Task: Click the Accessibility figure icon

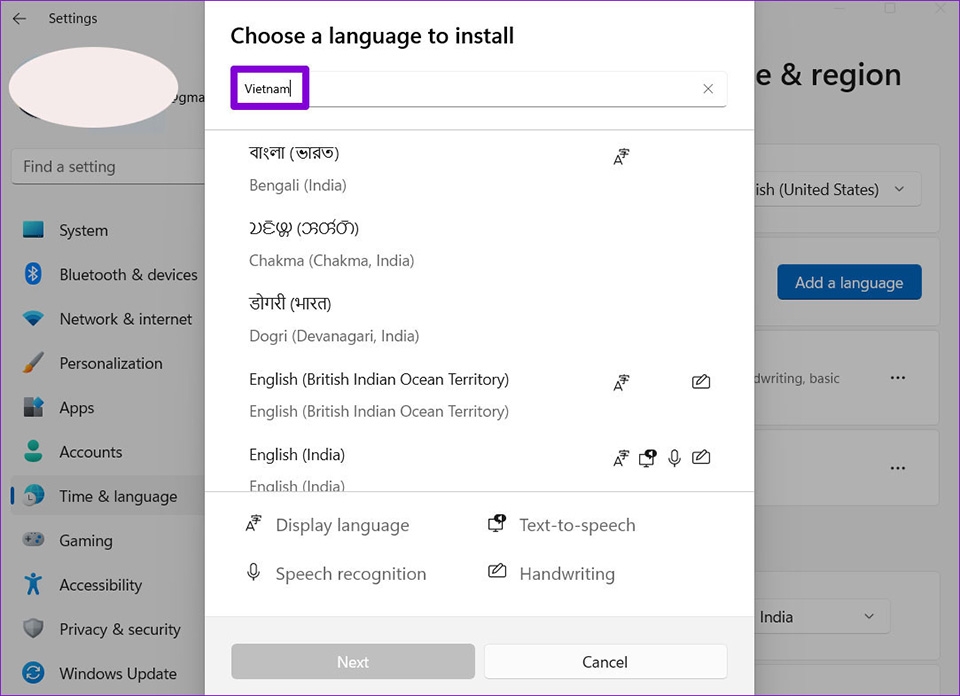Action: pyautogui.click(x=34, y=585)
